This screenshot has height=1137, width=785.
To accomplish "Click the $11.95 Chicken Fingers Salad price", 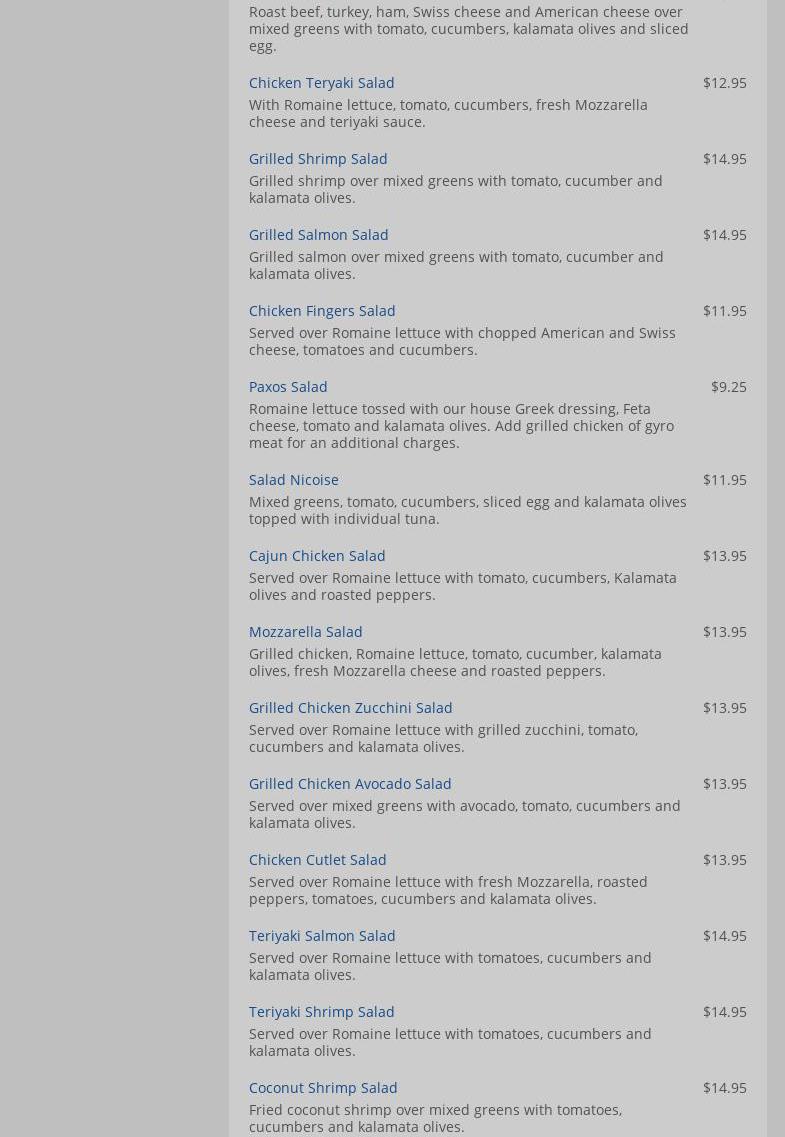I will pos(724,311).
